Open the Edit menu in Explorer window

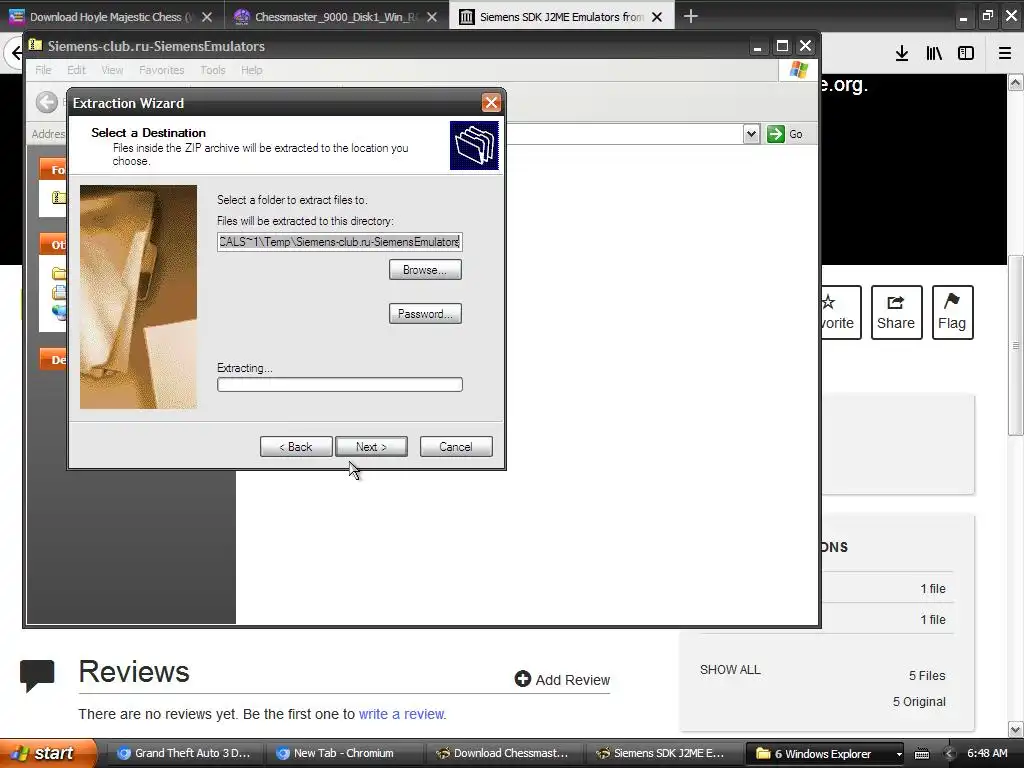76,70
